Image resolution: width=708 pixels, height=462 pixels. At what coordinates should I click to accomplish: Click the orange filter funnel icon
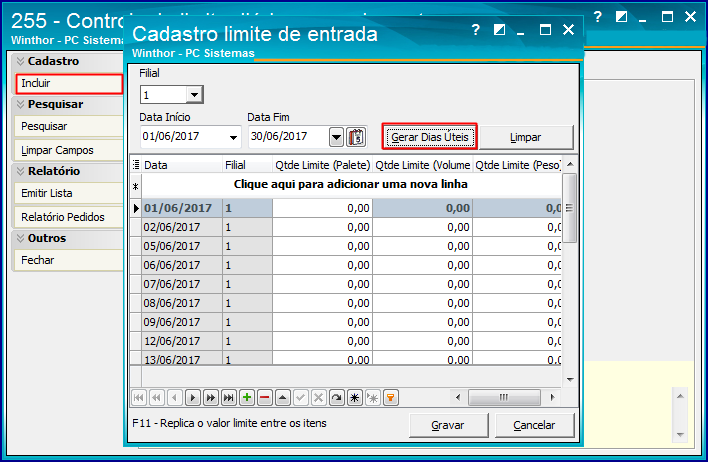pos(391,398)
